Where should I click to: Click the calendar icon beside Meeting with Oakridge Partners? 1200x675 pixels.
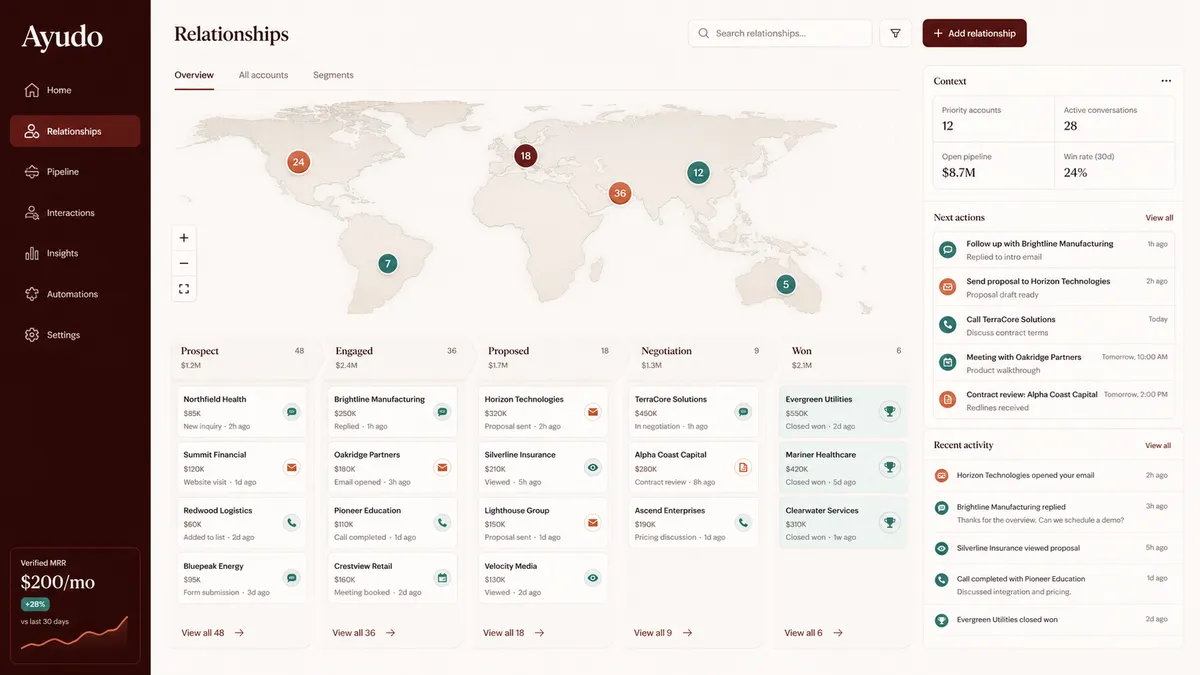point(947,362)
